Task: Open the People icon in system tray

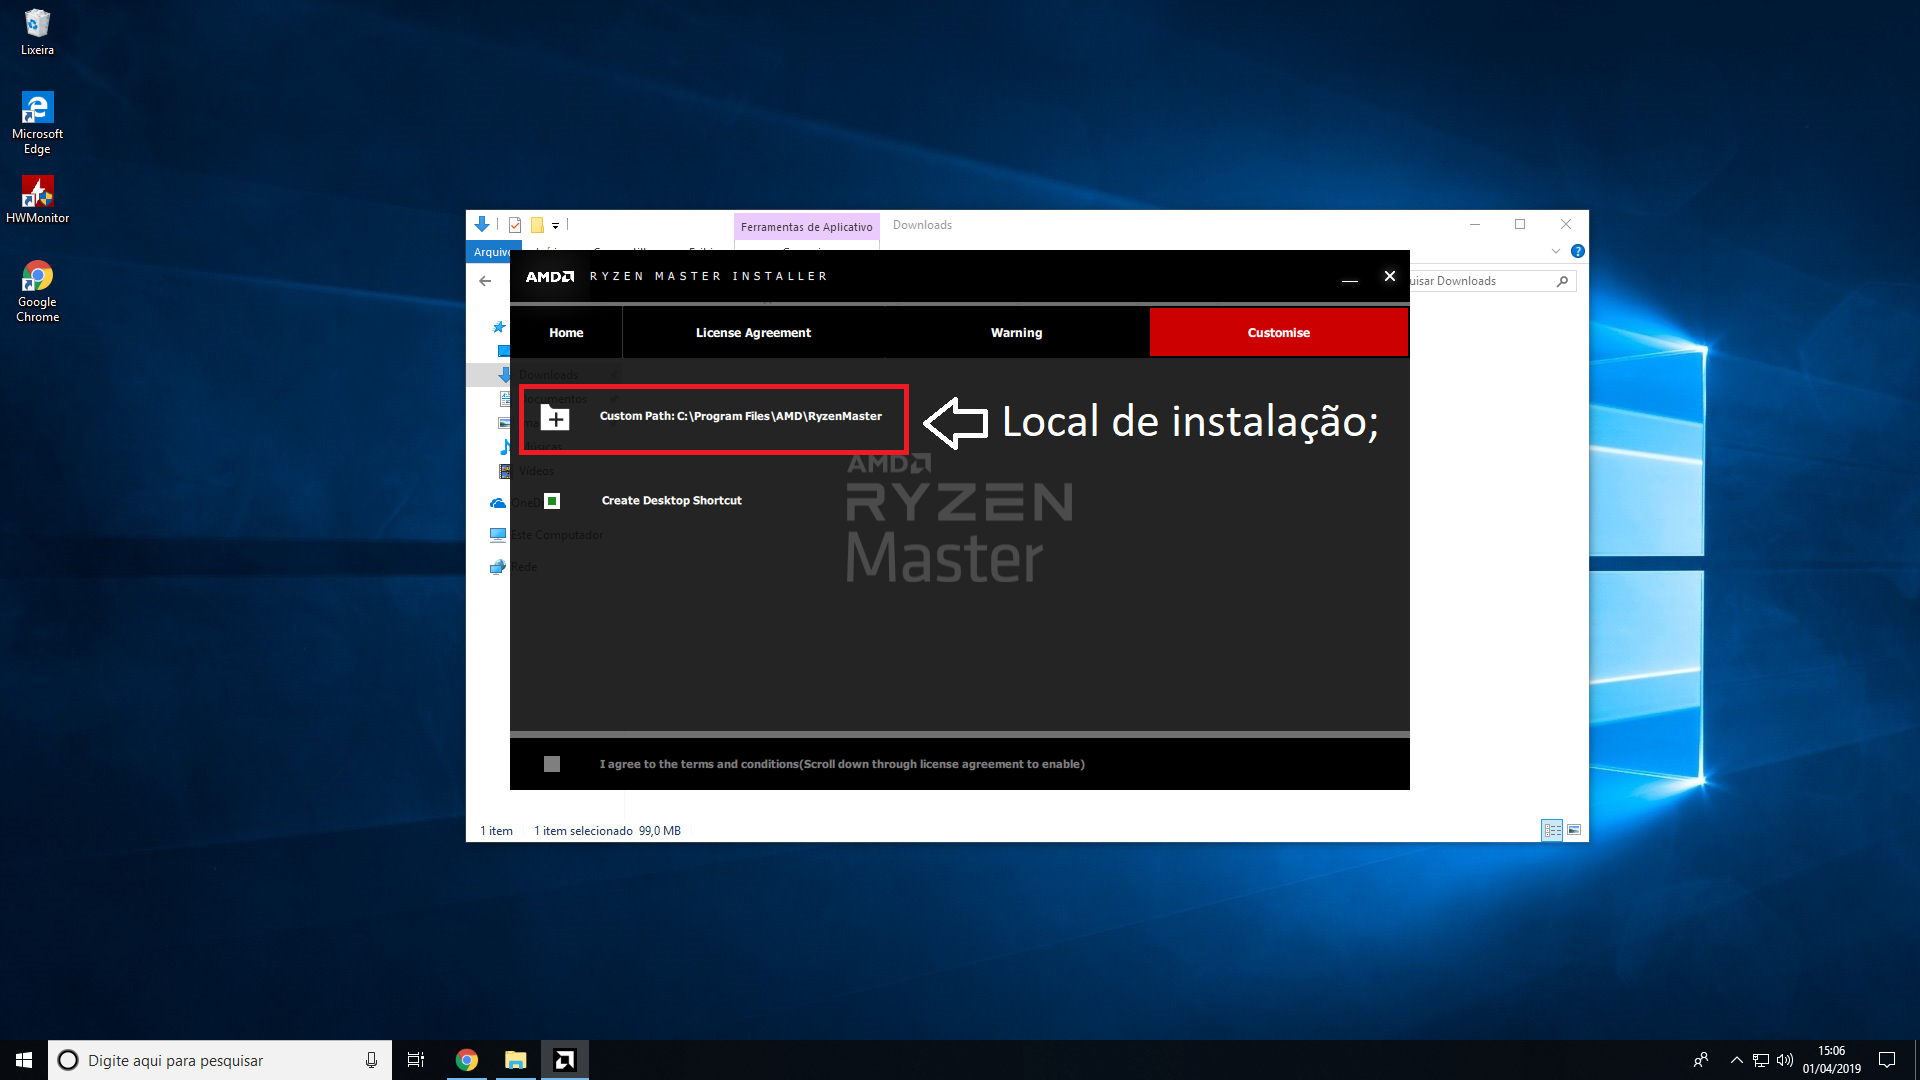Action: pos(1700,1060)
